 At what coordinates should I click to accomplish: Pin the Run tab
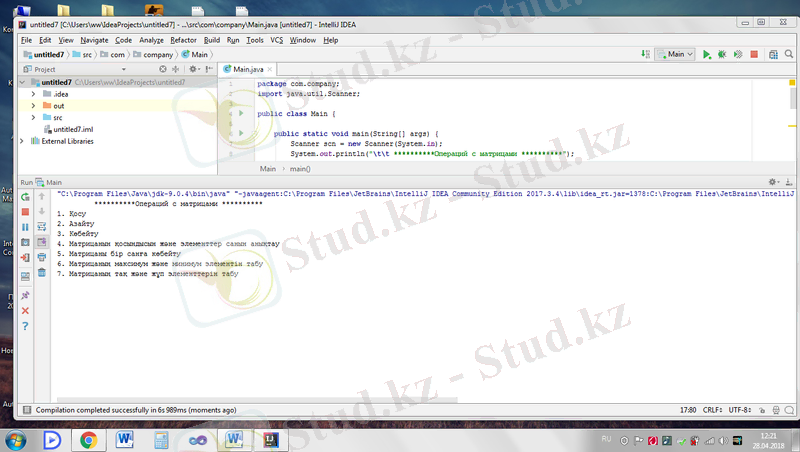coord(25,295)
